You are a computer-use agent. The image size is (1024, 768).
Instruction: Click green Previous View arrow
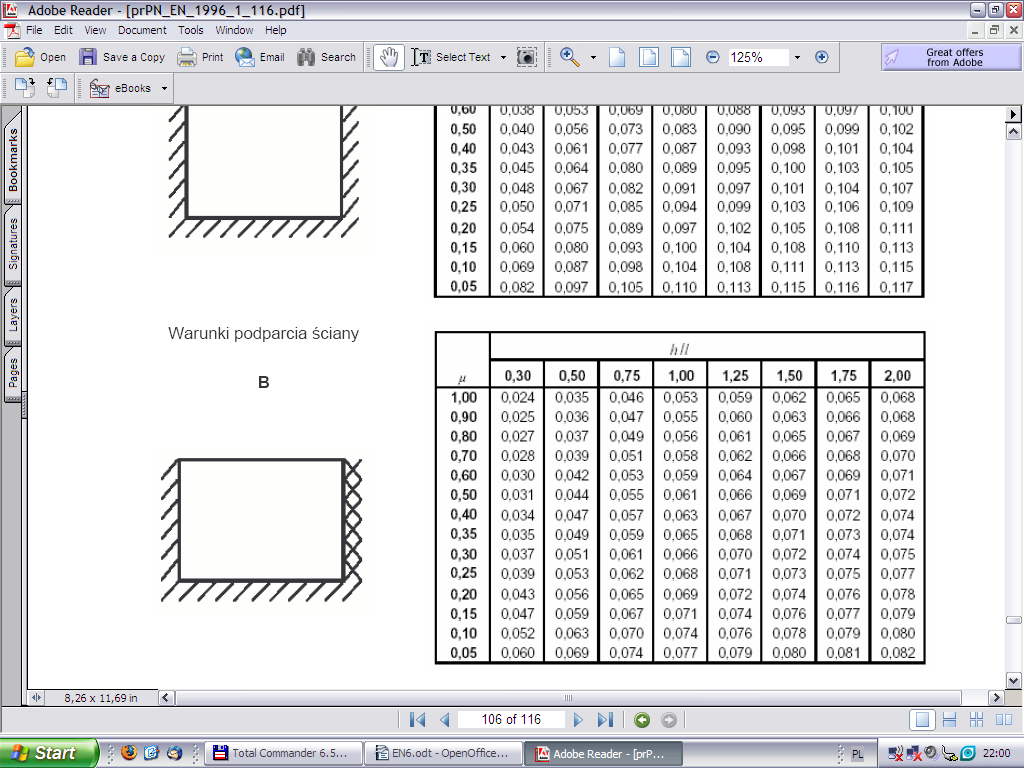tap(642, 720)
